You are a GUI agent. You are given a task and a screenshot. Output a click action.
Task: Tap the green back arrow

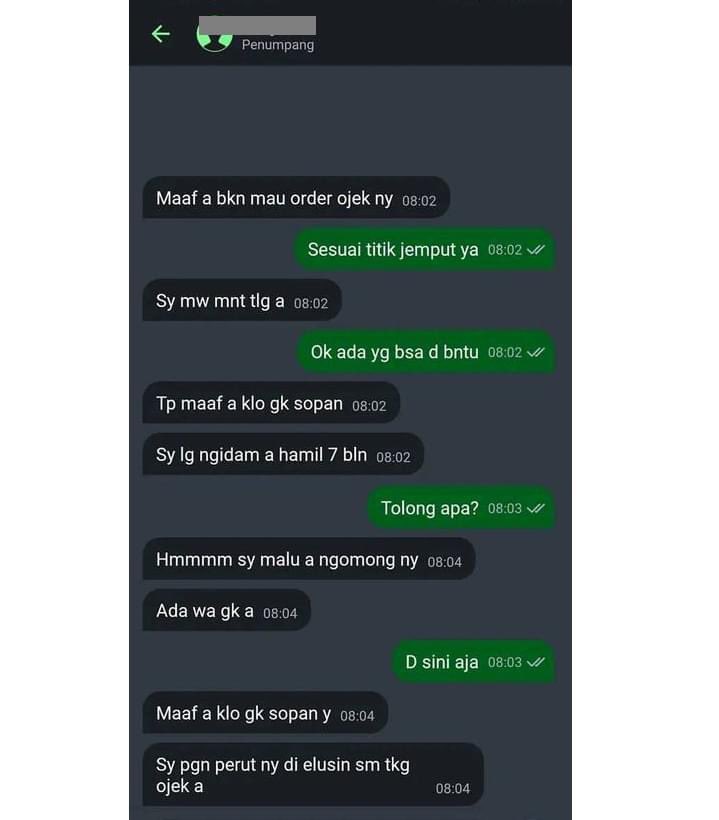coord(161,34)
